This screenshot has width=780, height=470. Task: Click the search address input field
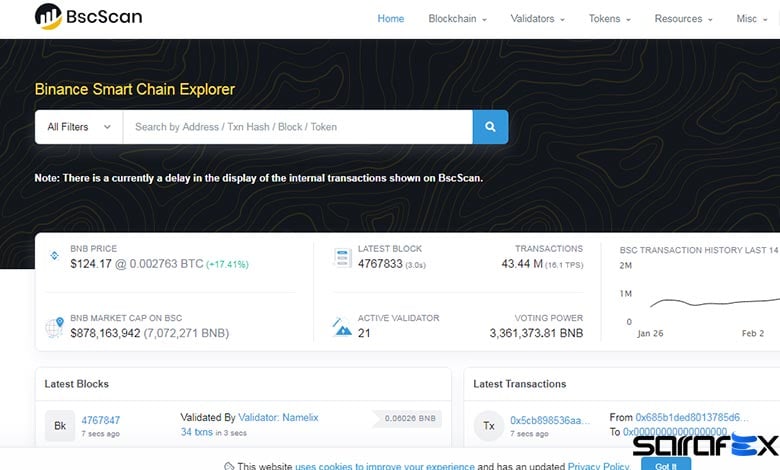(x=297, y=127)
